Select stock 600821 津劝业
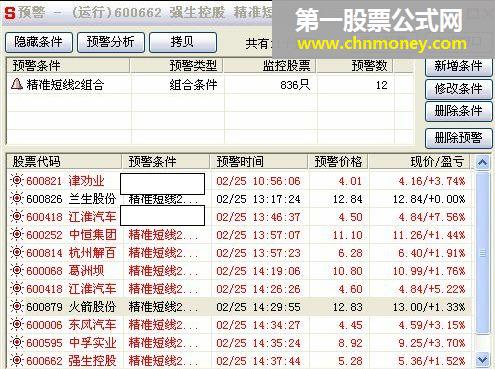Image resolution: width=495 pixels, height=369 pixels. pos(65,181)
